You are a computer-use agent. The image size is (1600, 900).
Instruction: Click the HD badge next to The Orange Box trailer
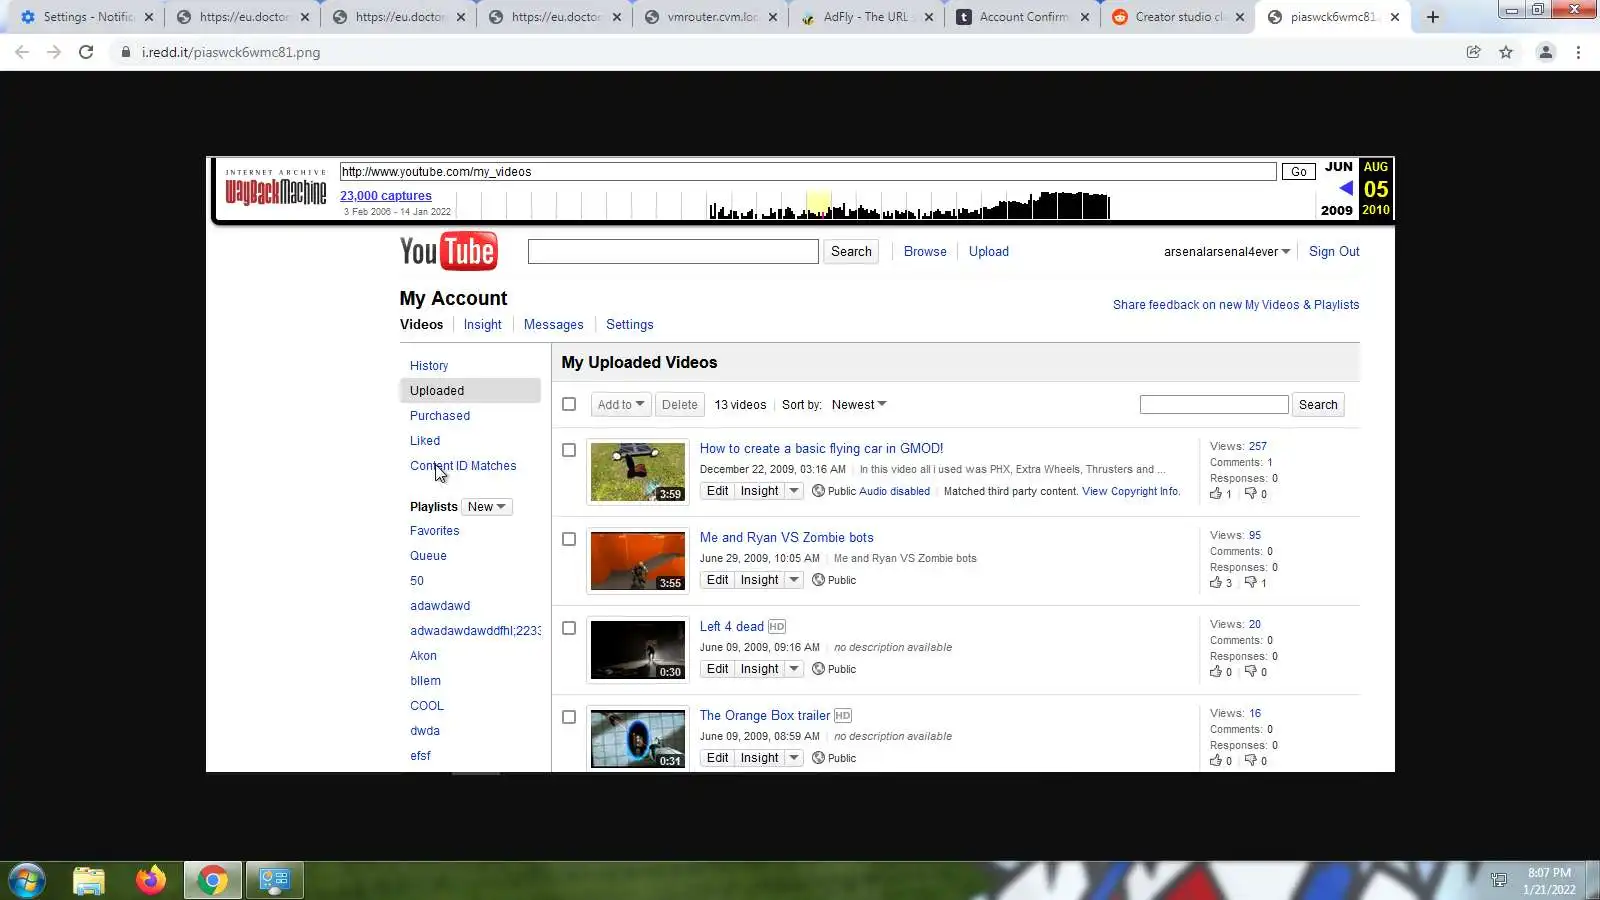pyautogui.click(x=843, y=716)
